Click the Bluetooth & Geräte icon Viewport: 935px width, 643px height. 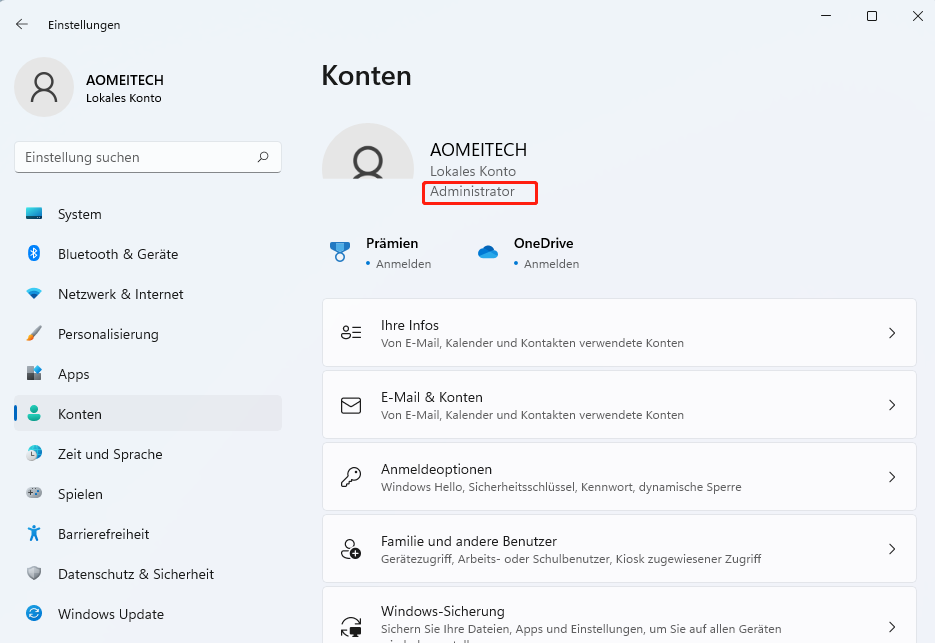pyautogui.click(x=34, y=254)
